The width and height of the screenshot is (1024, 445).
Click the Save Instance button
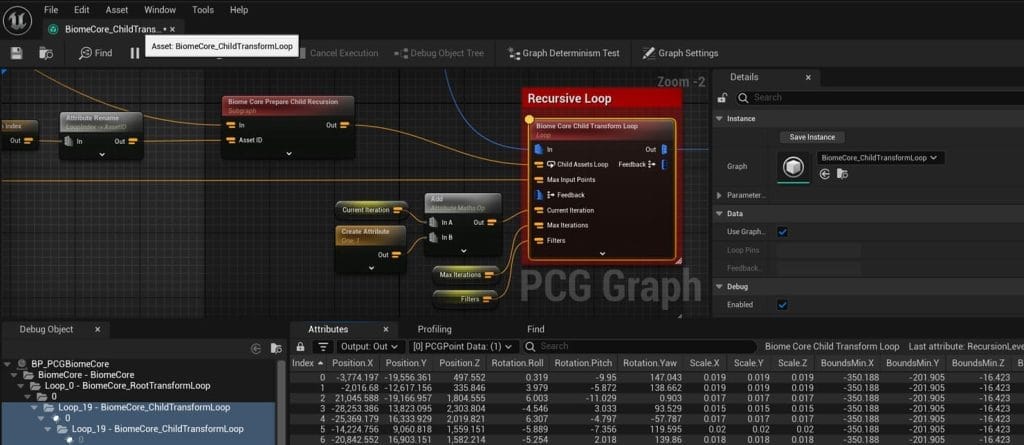pyautogui.click(x=811, y=137)
